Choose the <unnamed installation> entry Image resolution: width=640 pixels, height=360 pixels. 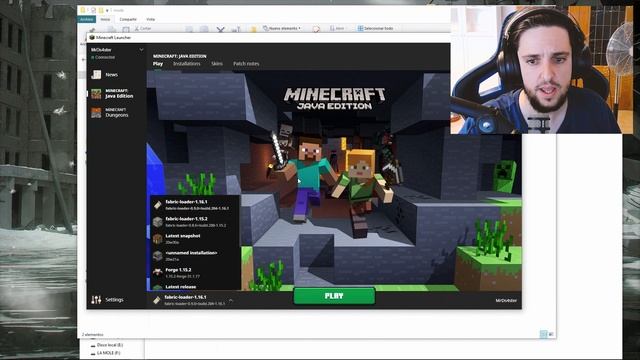[x=195, y=256]
